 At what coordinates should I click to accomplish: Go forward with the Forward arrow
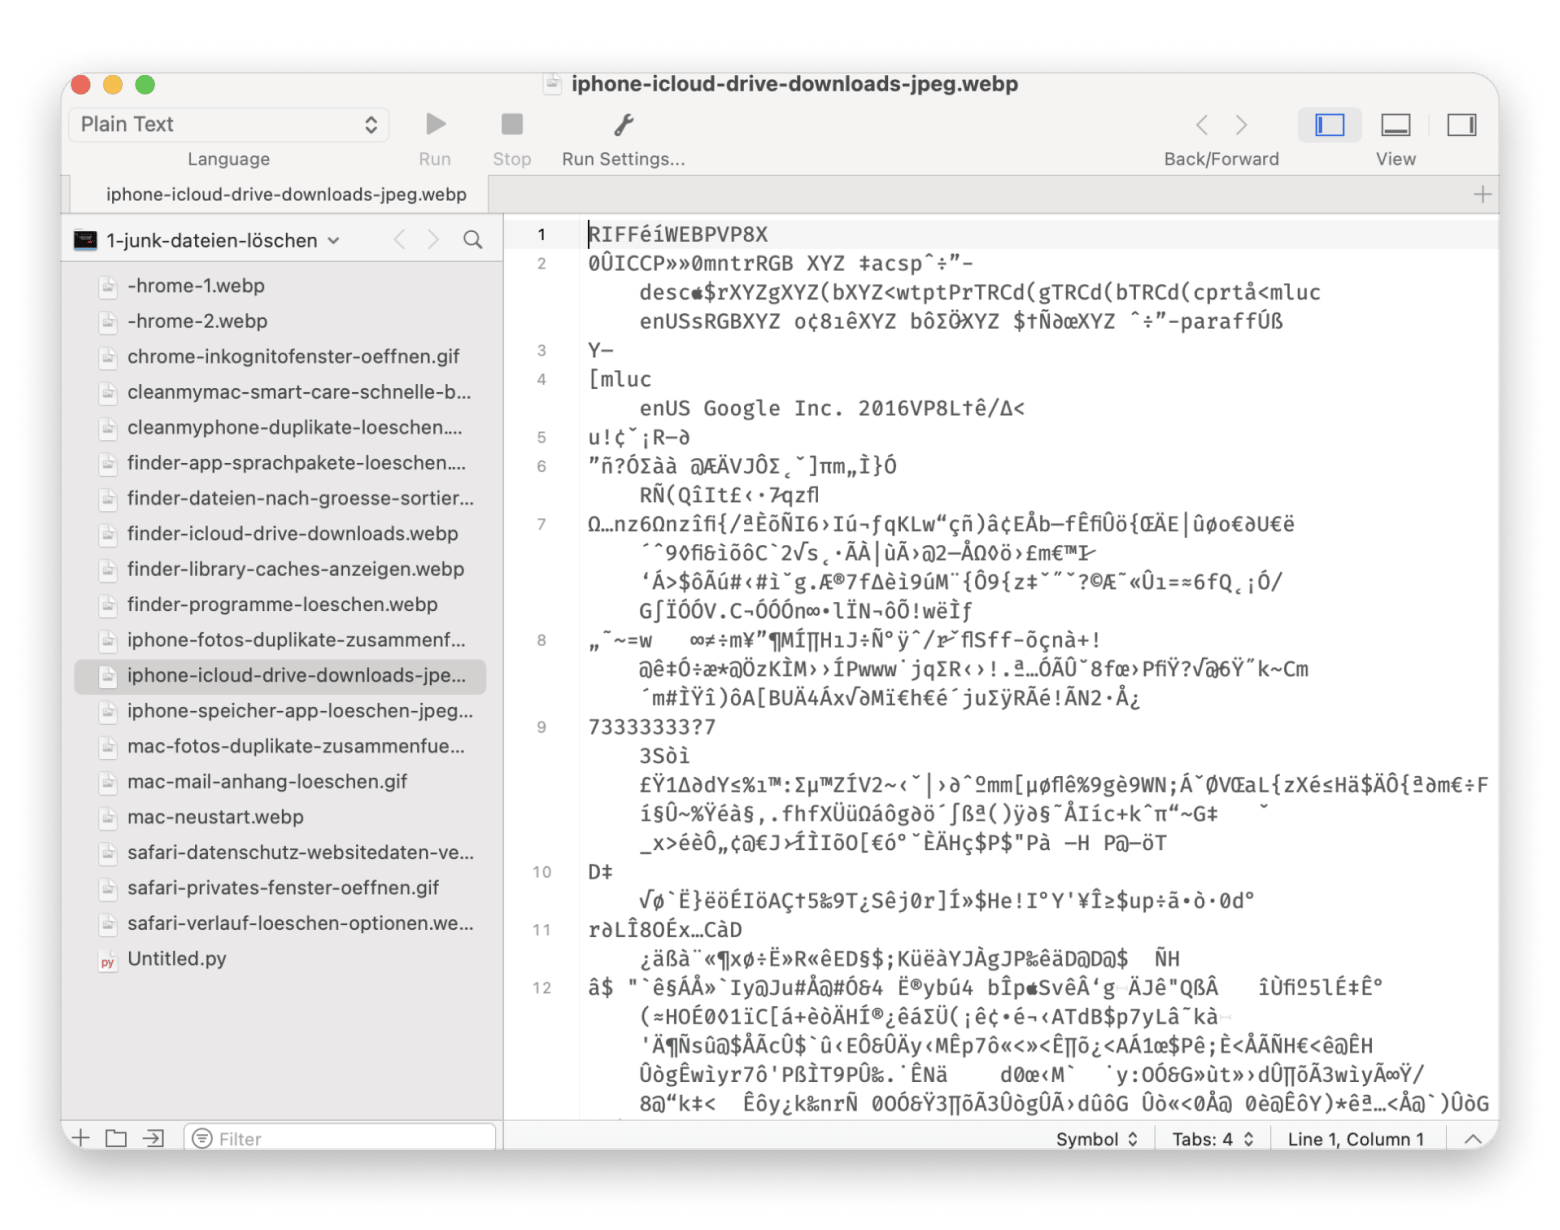click(x=1241, y=125)
